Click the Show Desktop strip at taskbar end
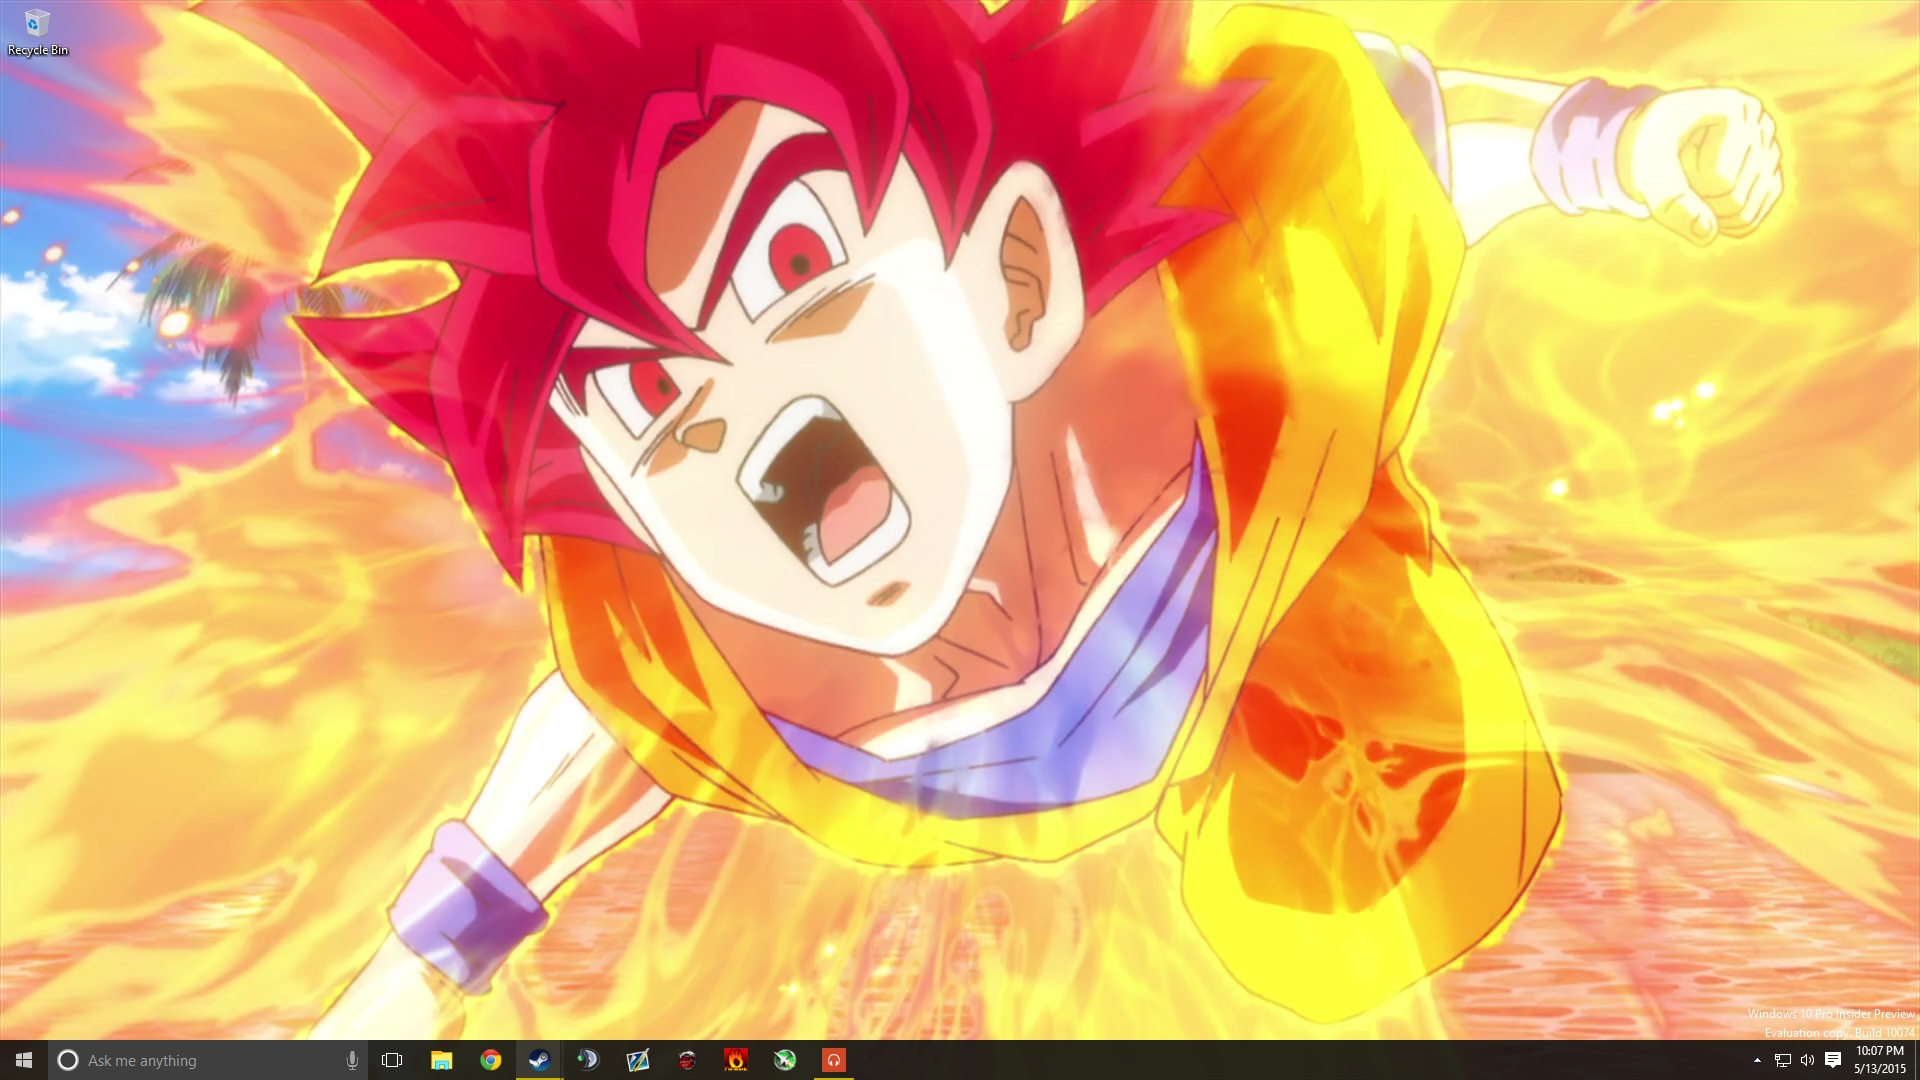The image size is (1920, 1080). [1916, 1060]
